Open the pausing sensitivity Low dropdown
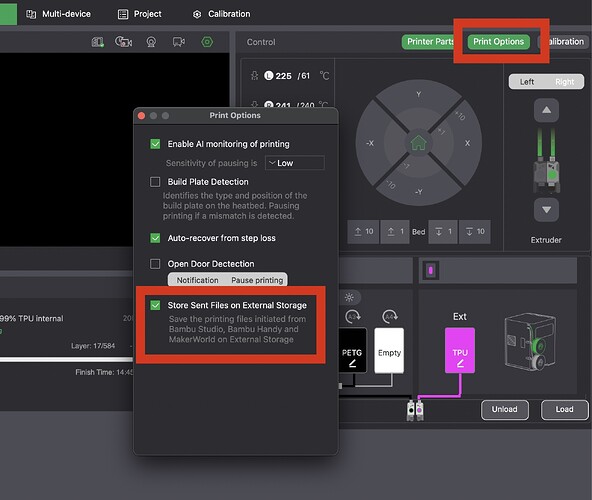592x500 pixels. (295, 163)
